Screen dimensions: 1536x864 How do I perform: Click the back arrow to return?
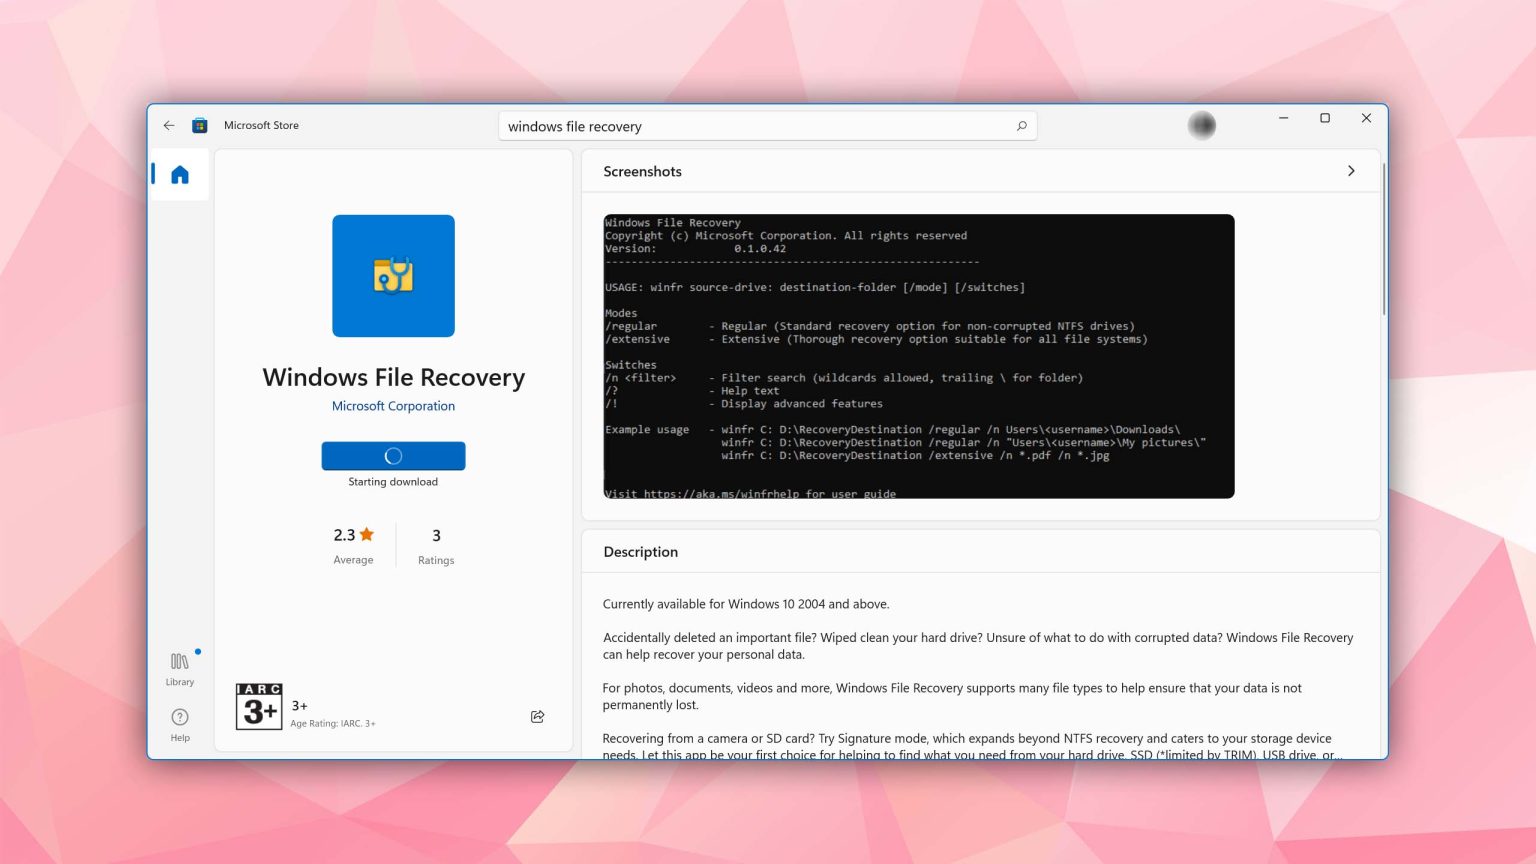[169, 125]
